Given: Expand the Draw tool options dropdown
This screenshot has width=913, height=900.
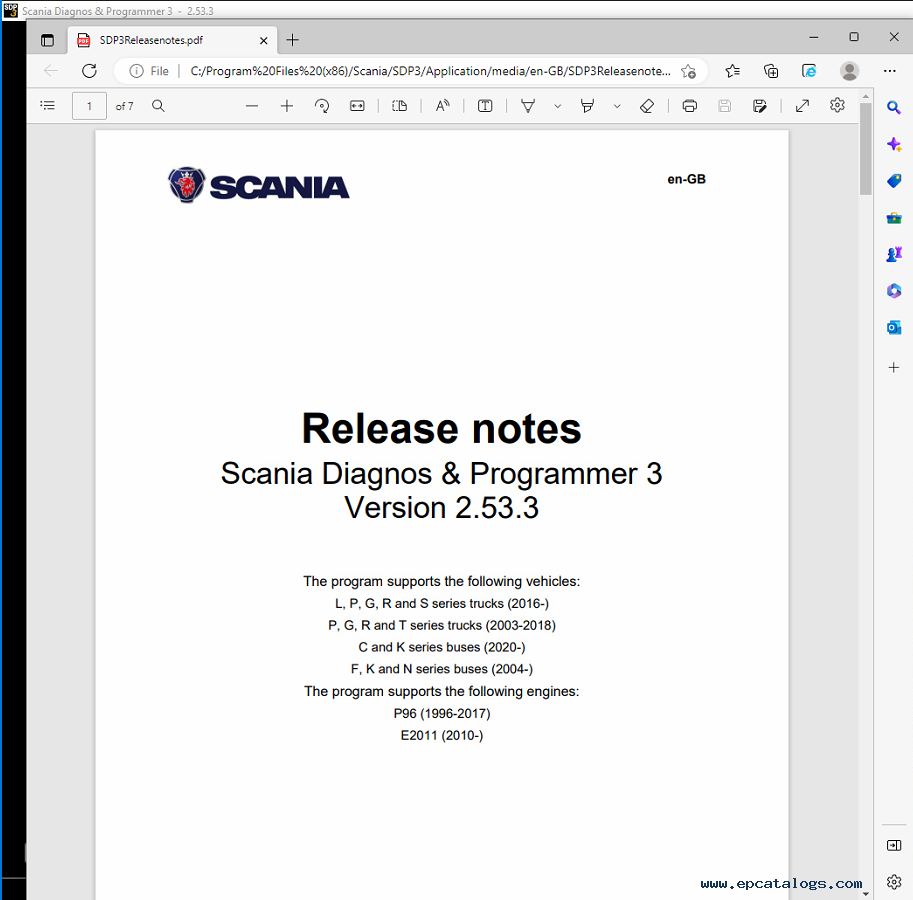Looking at the screenshot, I should [557, 107].
